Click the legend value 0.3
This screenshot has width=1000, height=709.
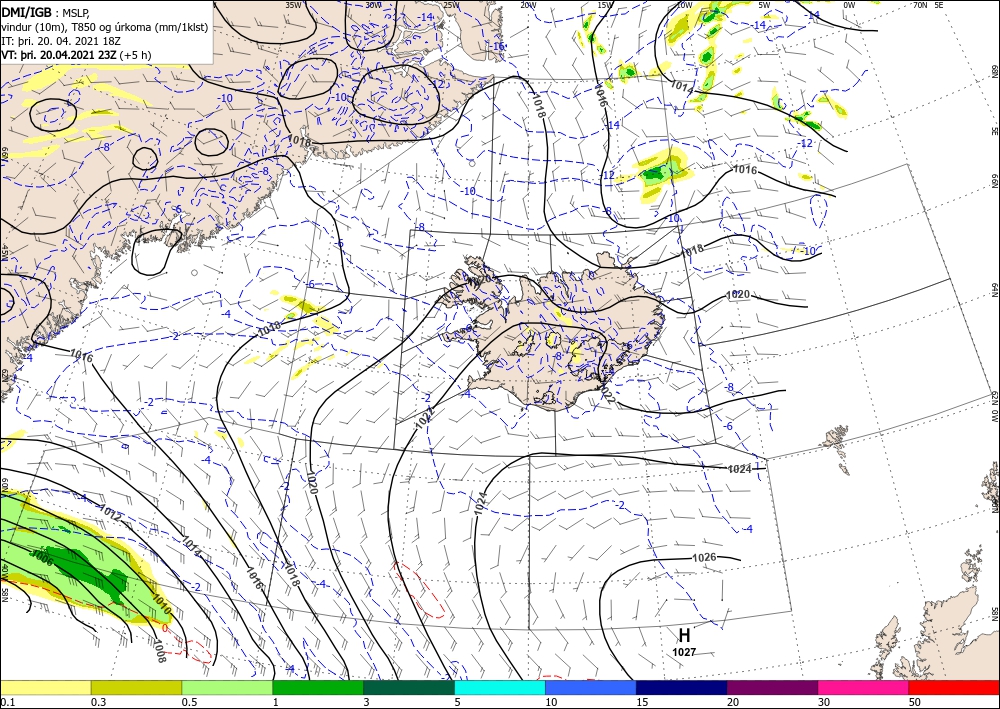click(98, 702)
